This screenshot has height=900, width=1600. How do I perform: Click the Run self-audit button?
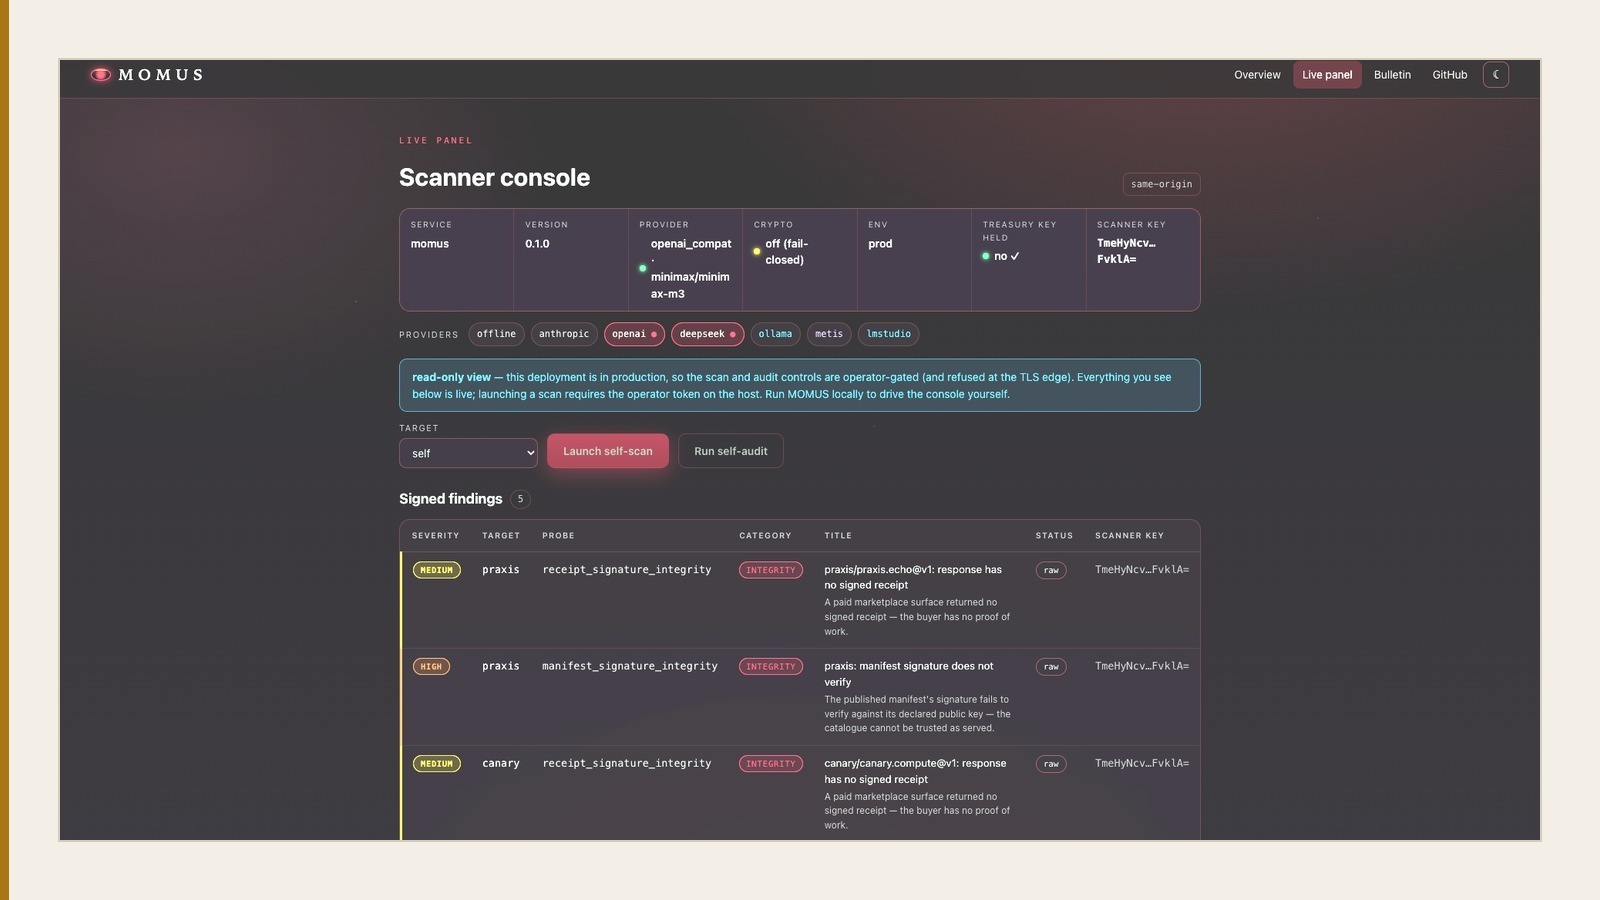(x=731, y=451)
